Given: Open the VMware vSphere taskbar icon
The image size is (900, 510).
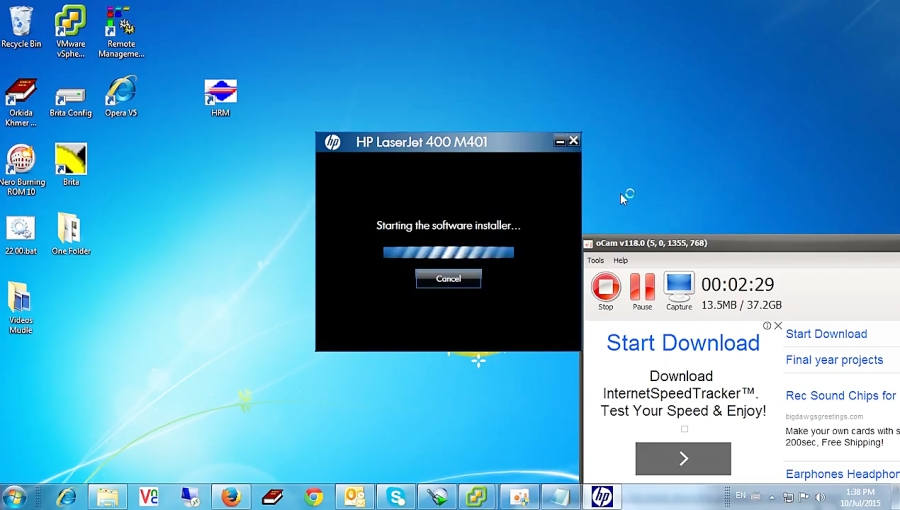Looking at the screenshot, I should pyautogui.click(x=478, y=496).
